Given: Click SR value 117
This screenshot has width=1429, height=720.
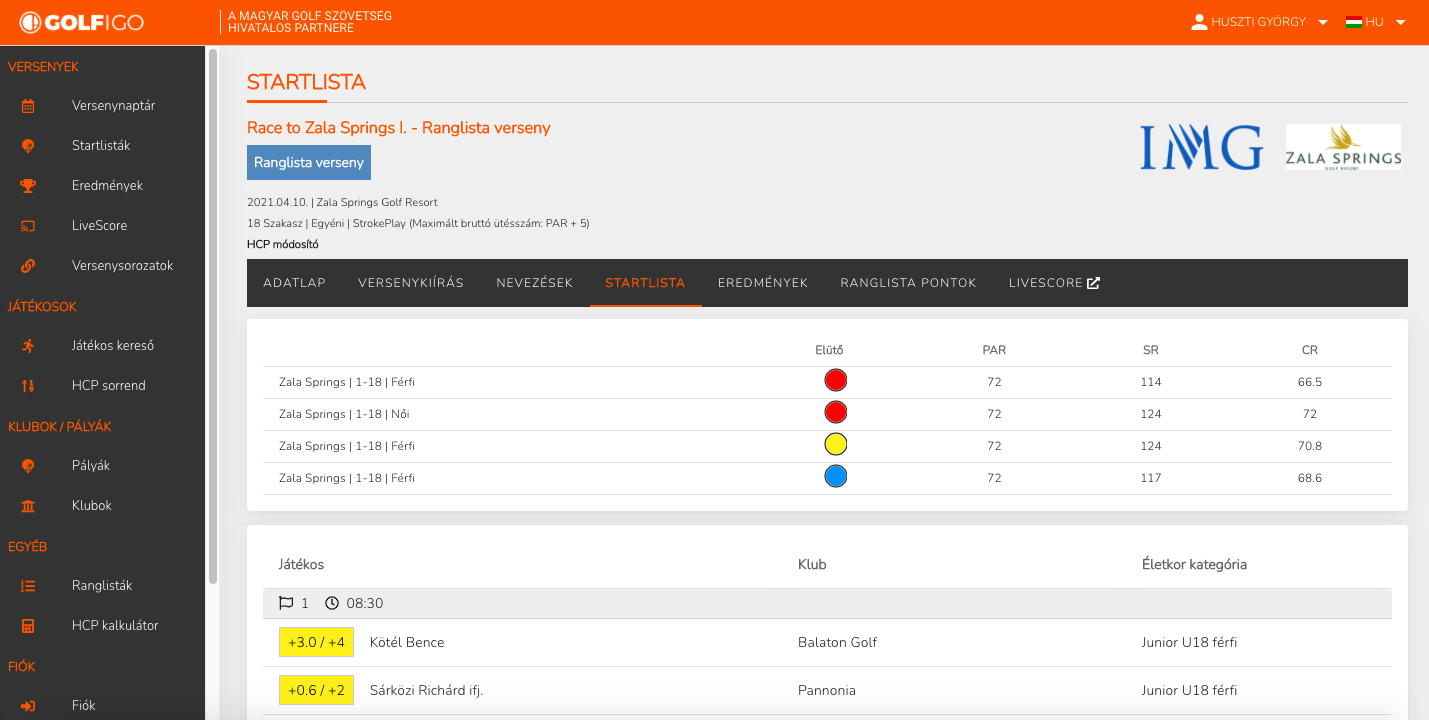Looking at the screenshot, I should coord(1151,478).
